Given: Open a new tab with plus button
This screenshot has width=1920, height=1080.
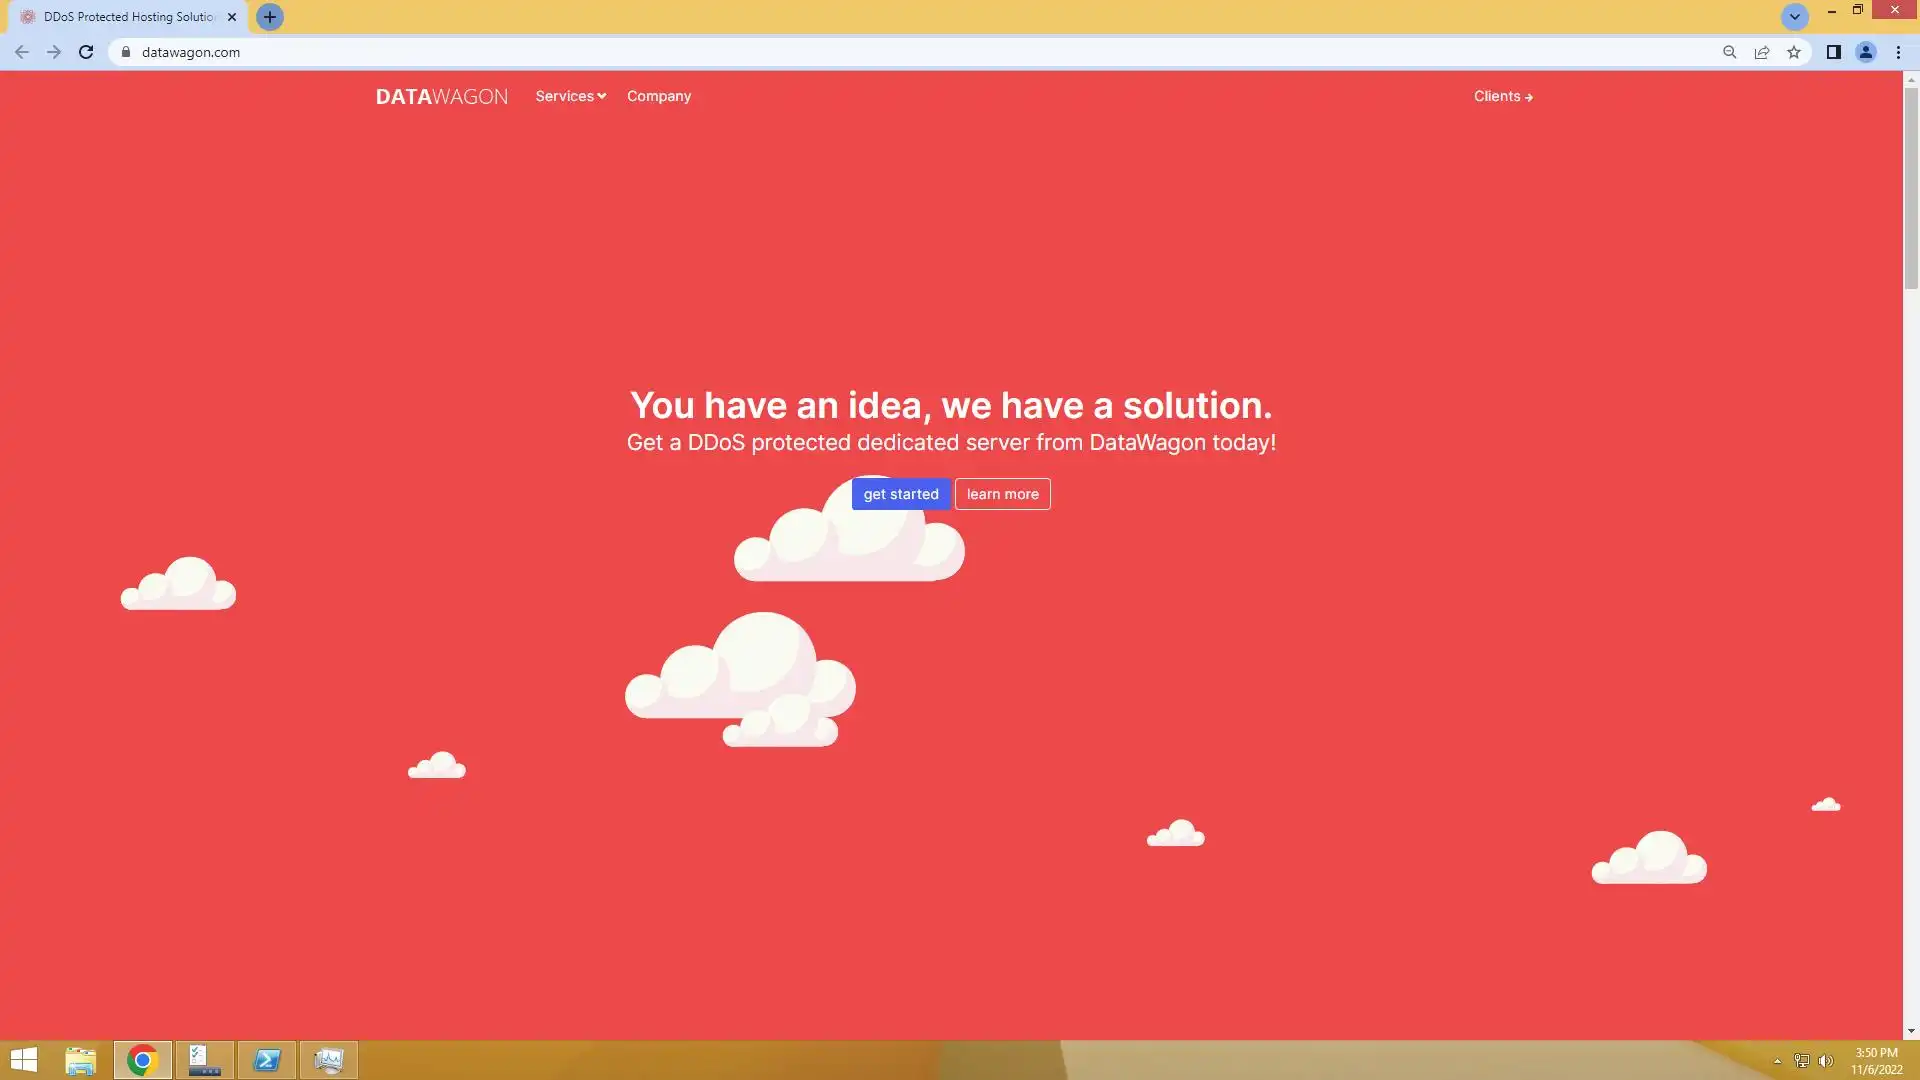Looking at the screenshot, I should pos(269,17).
